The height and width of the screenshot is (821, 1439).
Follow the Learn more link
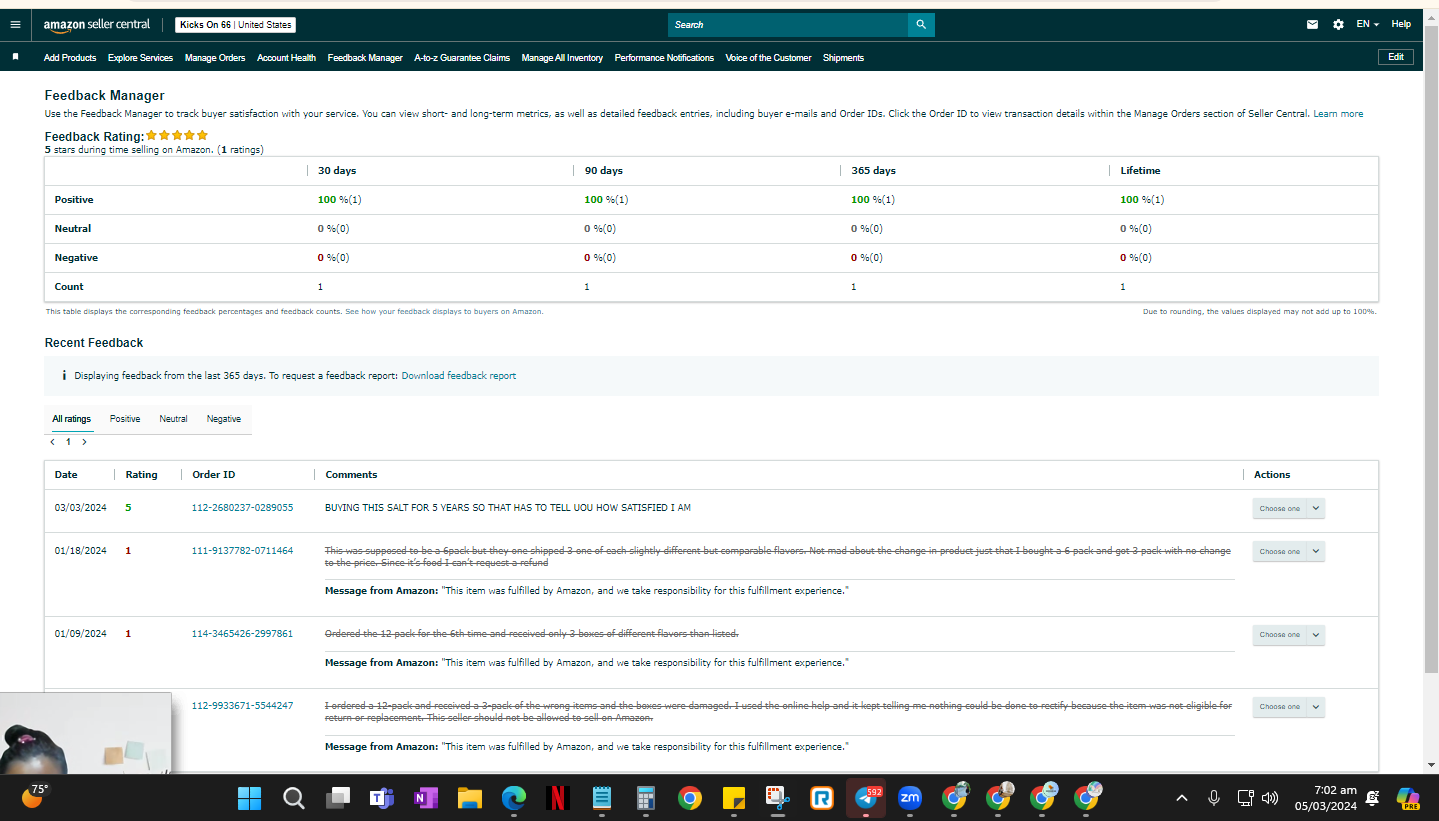point(1338,114)
